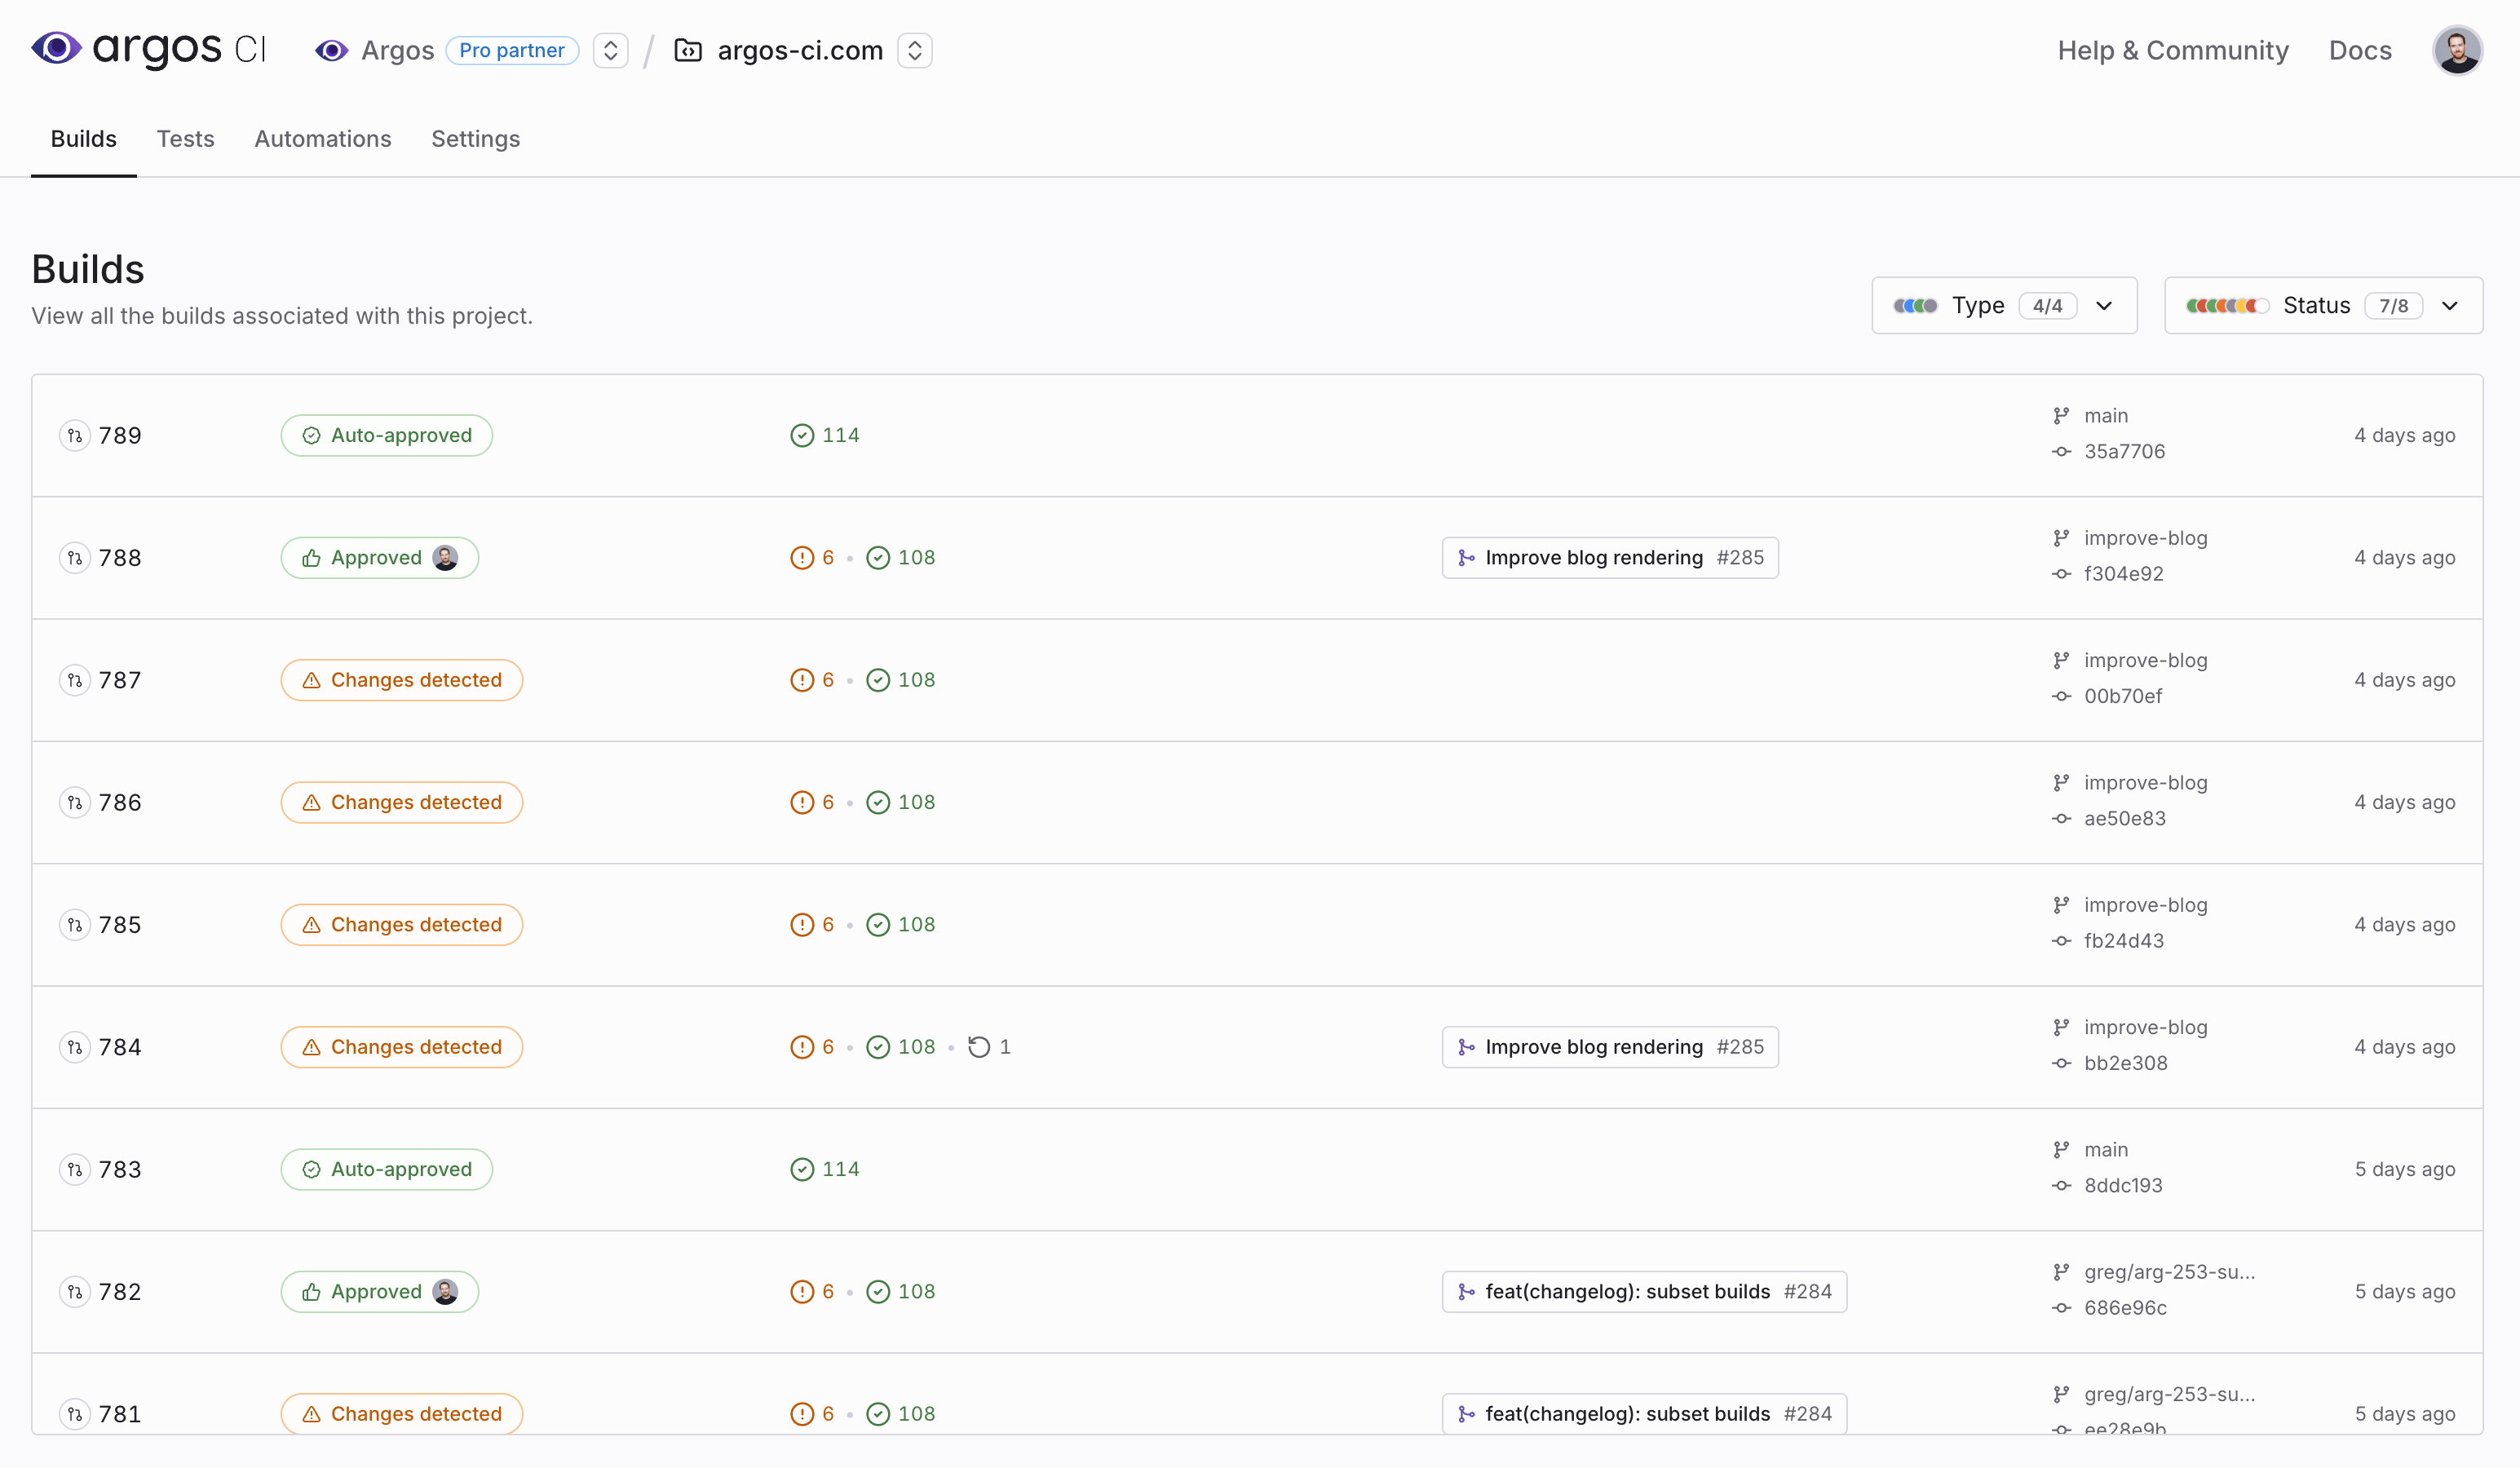Expand the argos-ci.com project switcher

click(914, 51)
